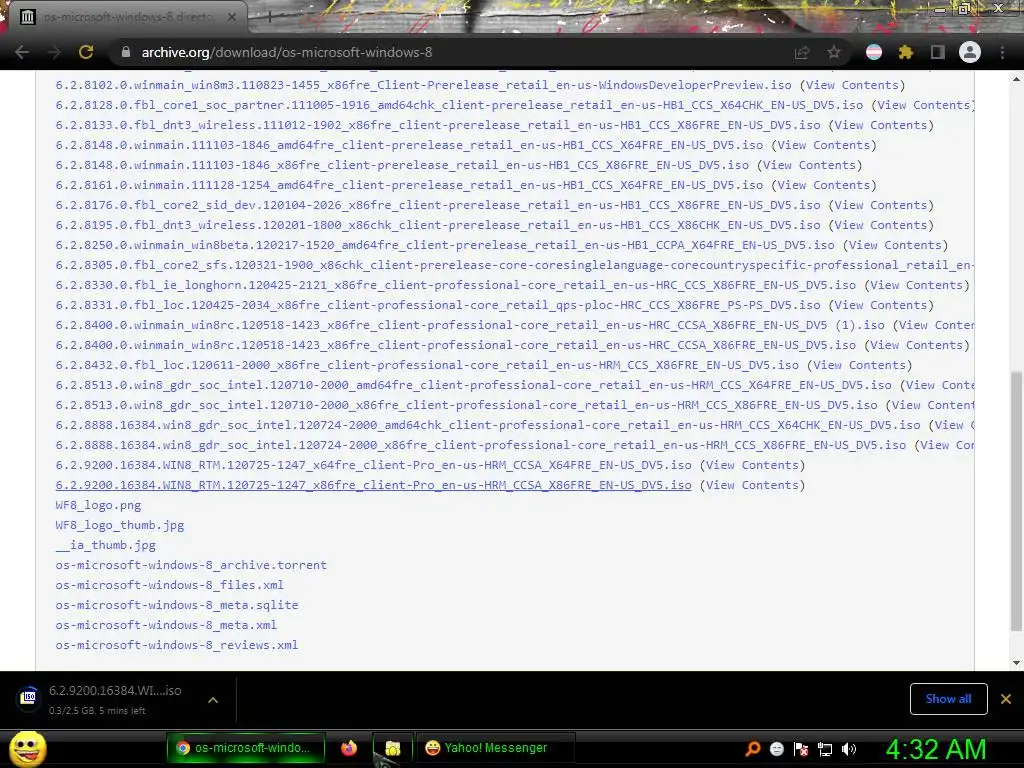Image resolution: width=1024 pixels, height=768 pixels.
Task: Download 6.2.8128.0 fbl_core1_soc_partner iso
Action: click(459, 105)
